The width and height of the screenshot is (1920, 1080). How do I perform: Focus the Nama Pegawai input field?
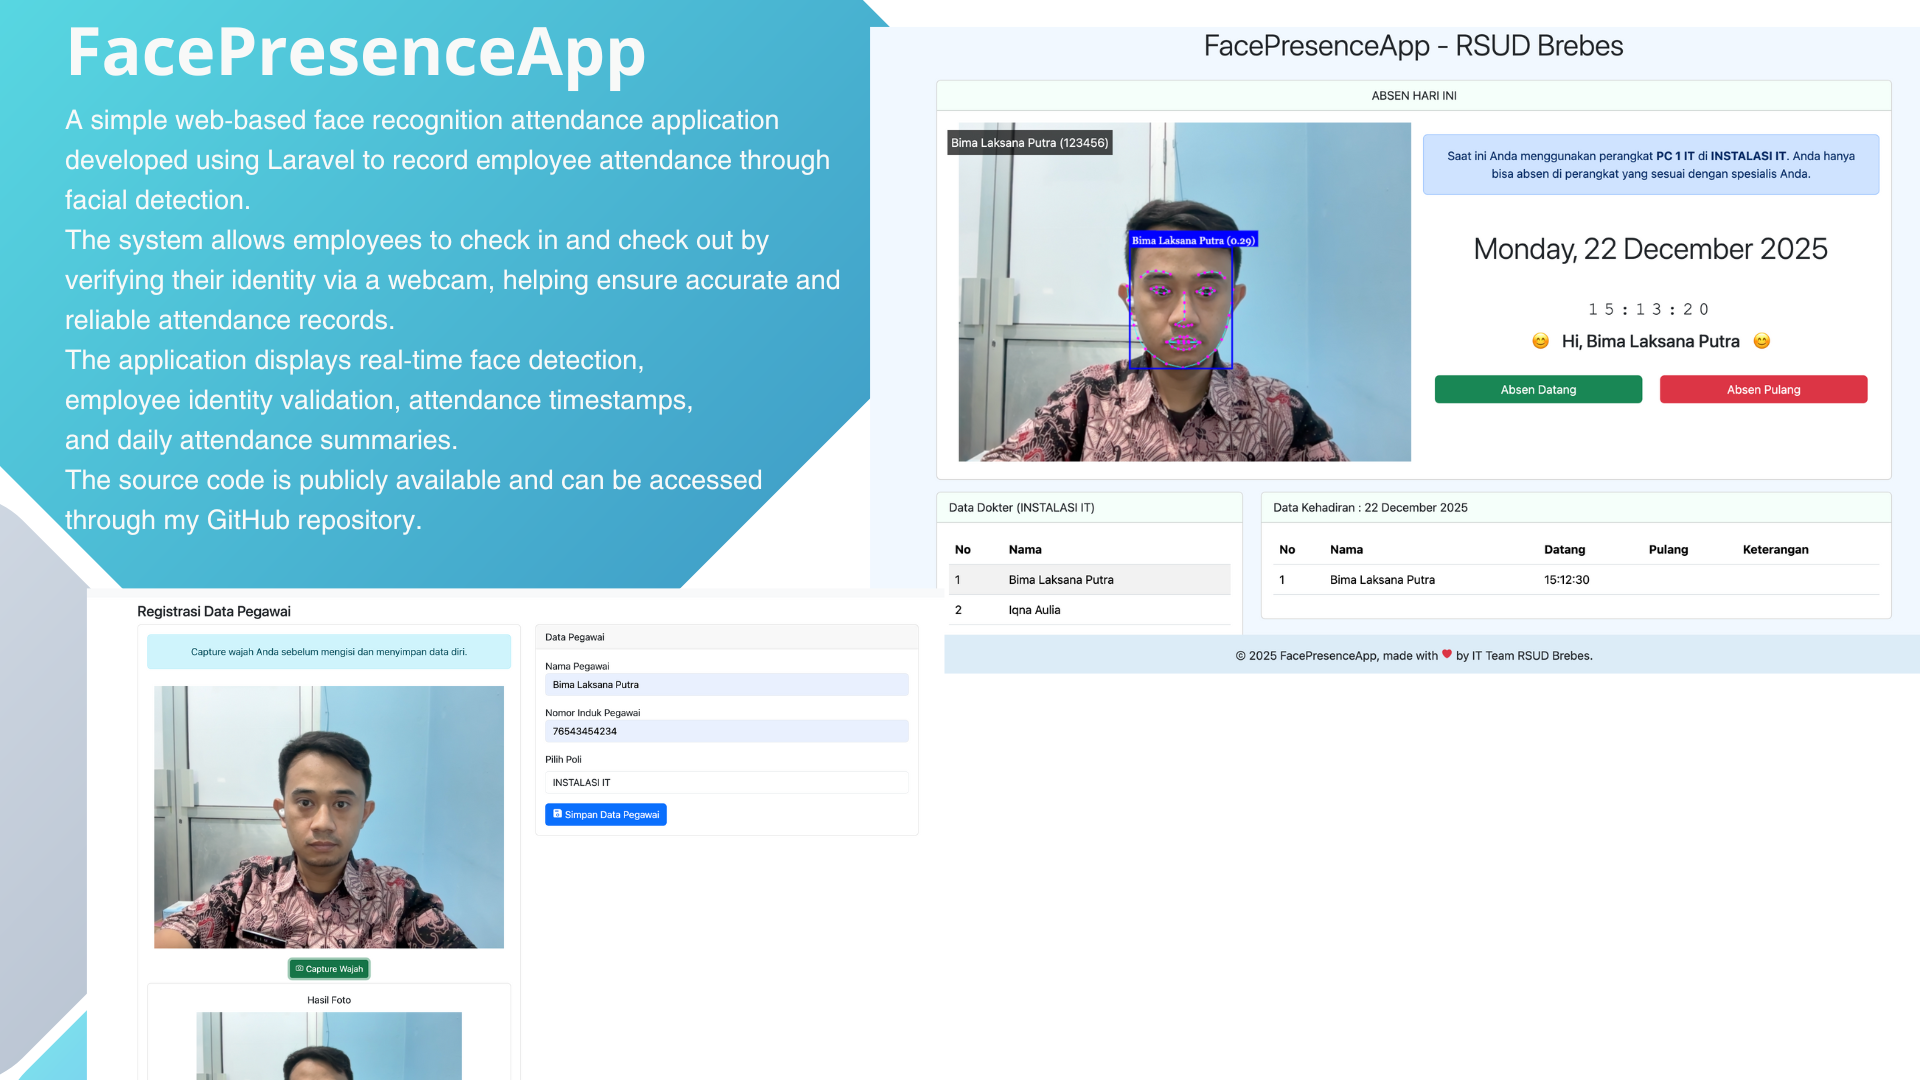coord(726,685)
